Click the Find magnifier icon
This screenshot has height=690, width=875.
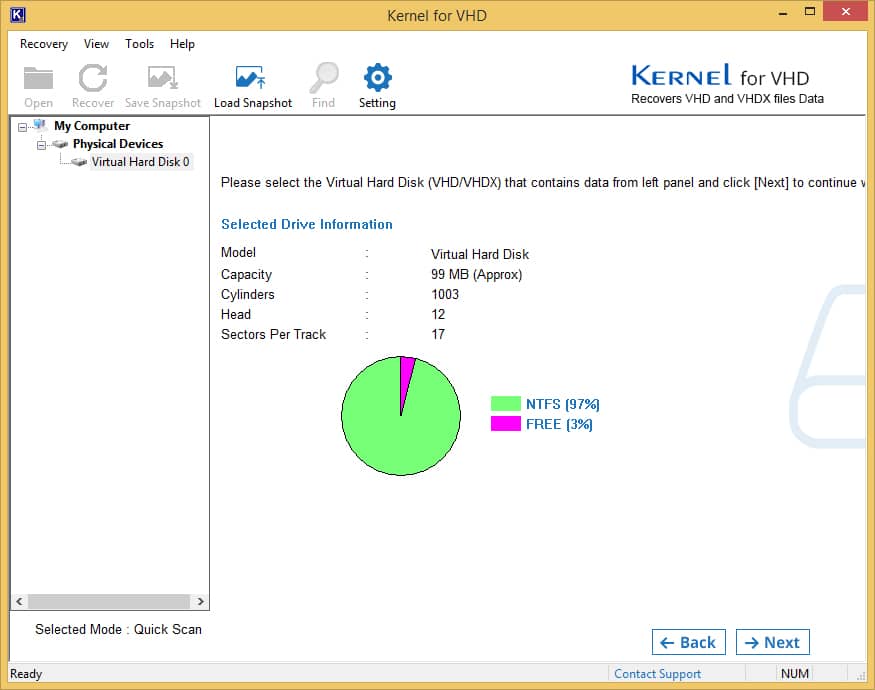click(324, 79)
